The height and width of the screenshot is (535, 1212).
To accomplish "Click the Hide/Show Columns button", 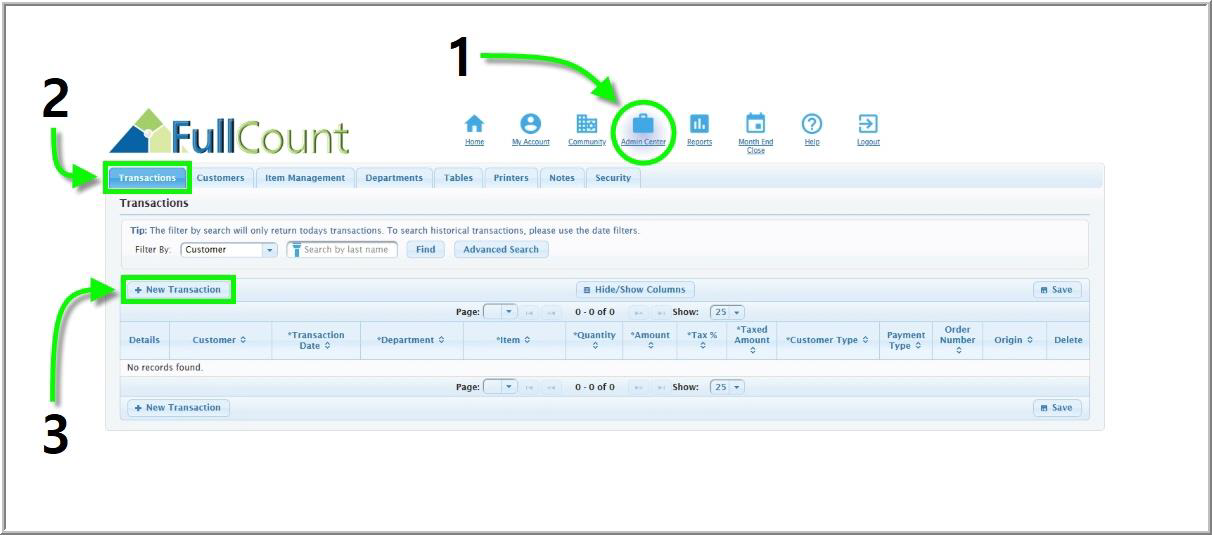I will [x=635, y=290].
